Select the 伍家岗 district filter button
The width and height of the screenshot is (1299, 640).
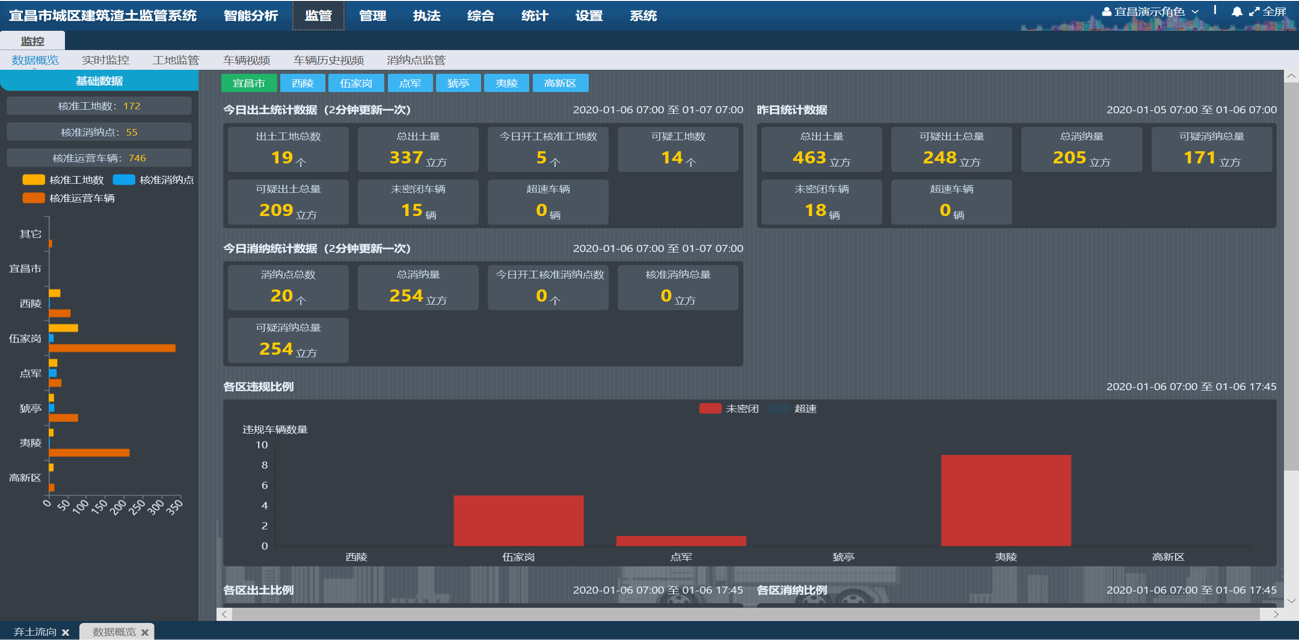(x=356, y=83)
